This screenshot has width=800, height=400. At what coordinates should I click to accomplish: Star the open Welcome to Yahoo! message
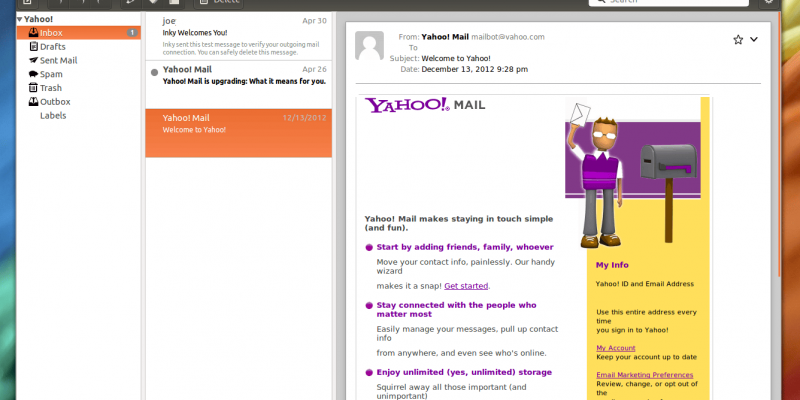pos(738,40)
